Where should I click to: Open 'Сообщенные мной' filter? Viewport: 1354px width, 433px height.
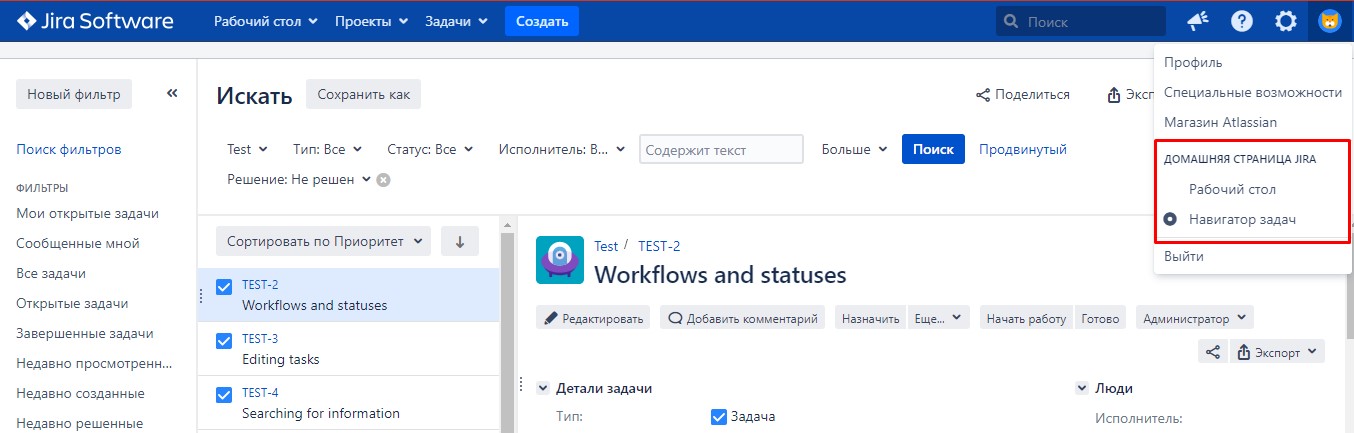pos(78,243)
